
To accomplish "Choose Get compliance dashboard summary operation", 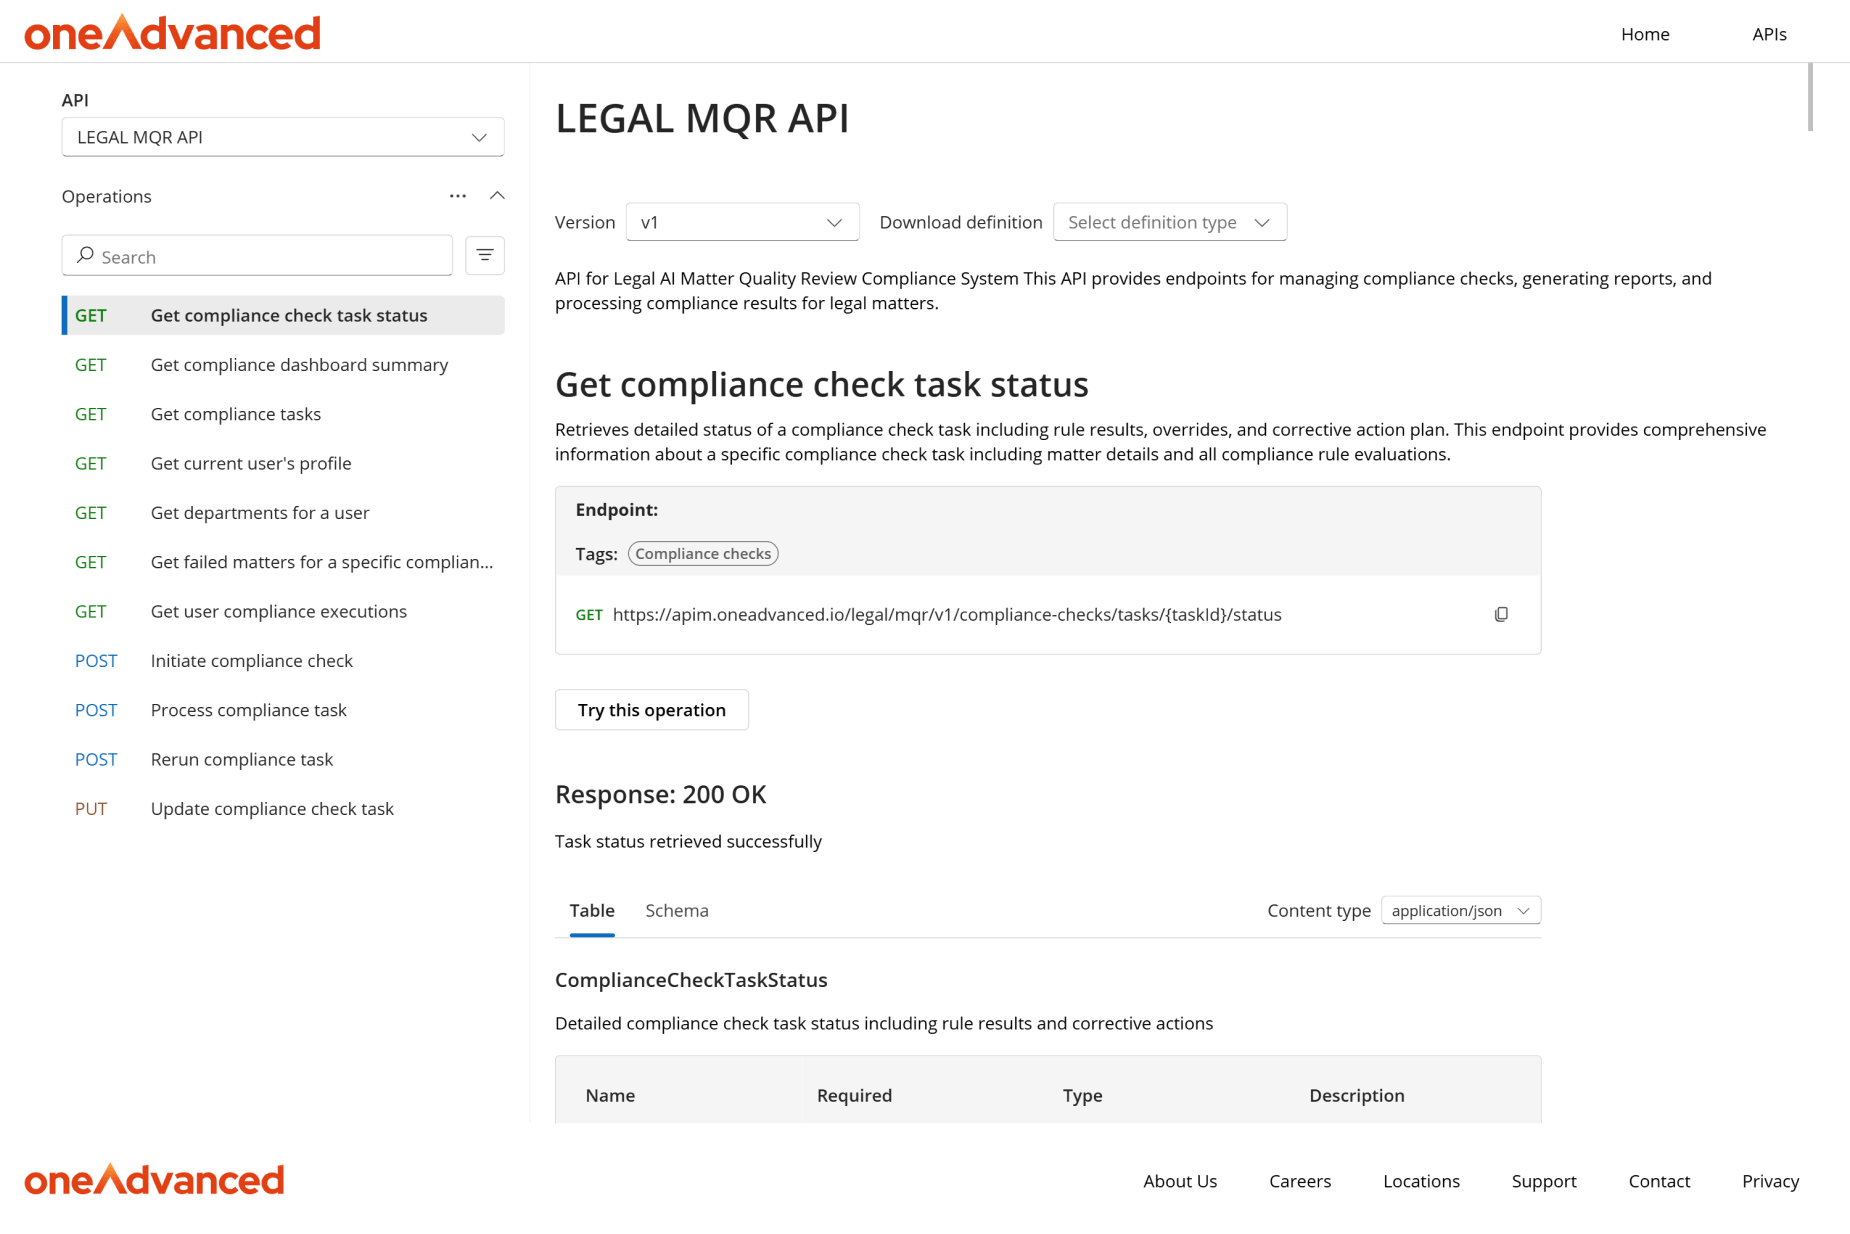I will point(299,365).
